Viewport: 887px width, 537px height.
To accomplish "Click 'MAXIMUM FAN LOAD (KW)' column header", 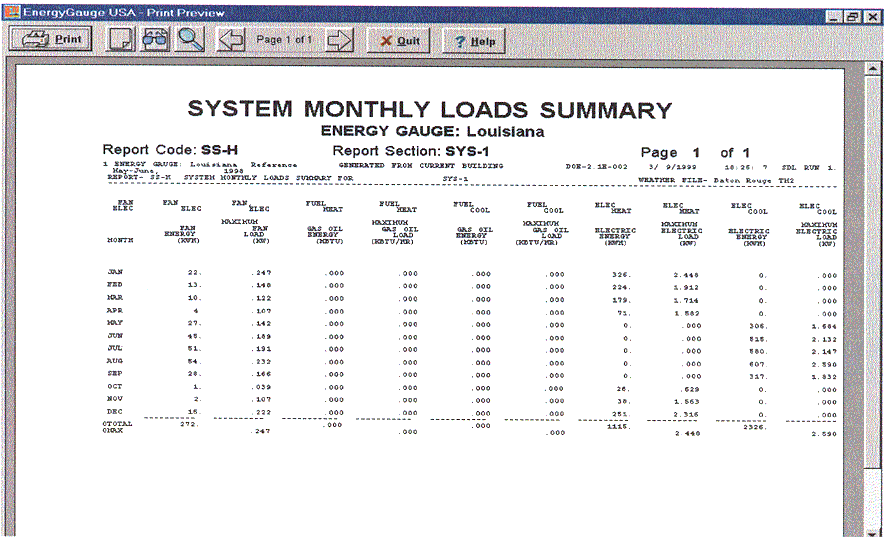I will [245, 231].
